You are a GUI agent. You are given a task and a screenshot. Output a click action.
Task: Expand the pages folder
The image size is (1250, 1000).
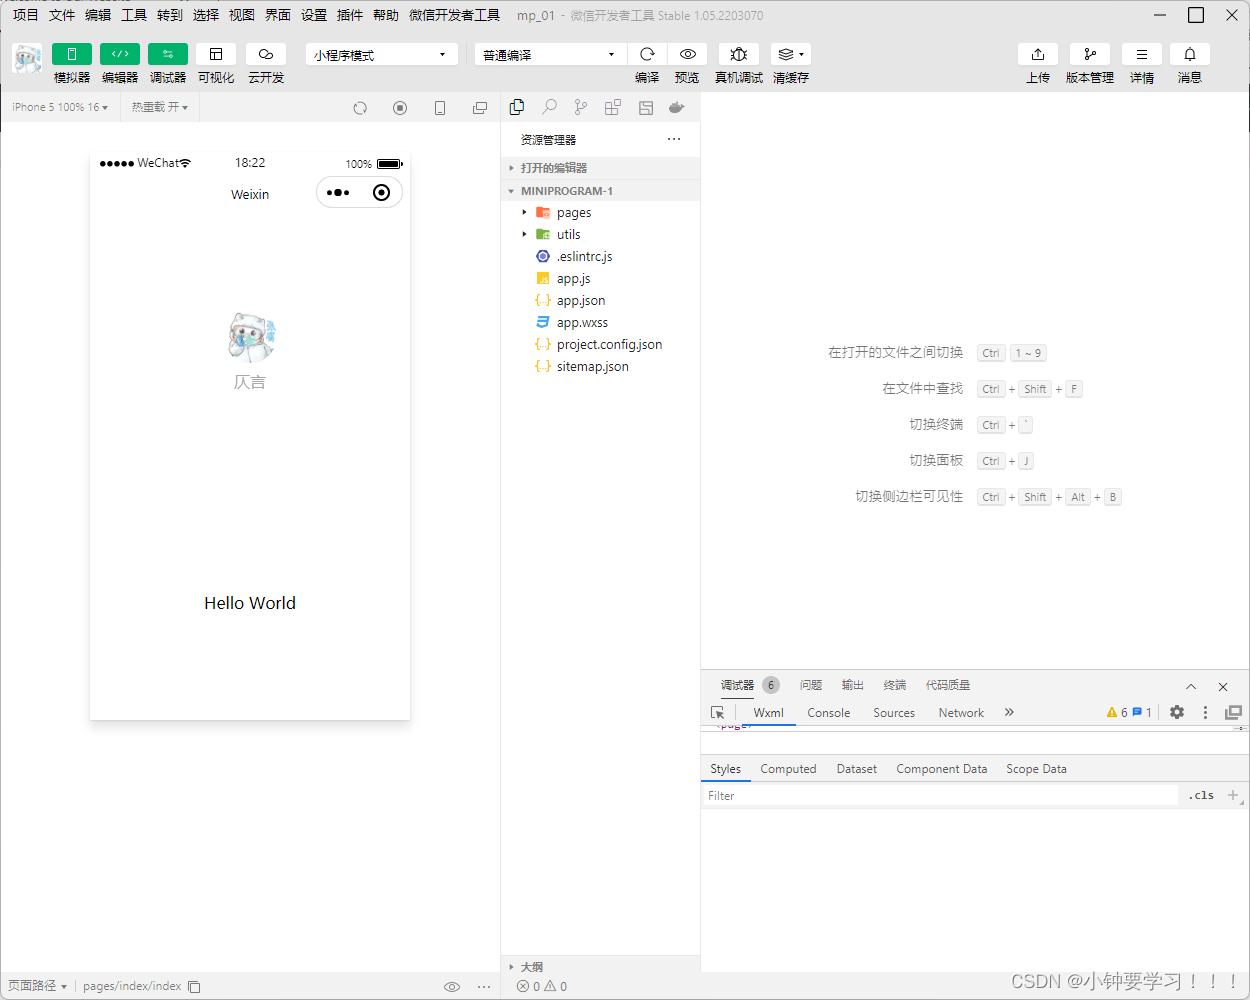pos(573,213)
